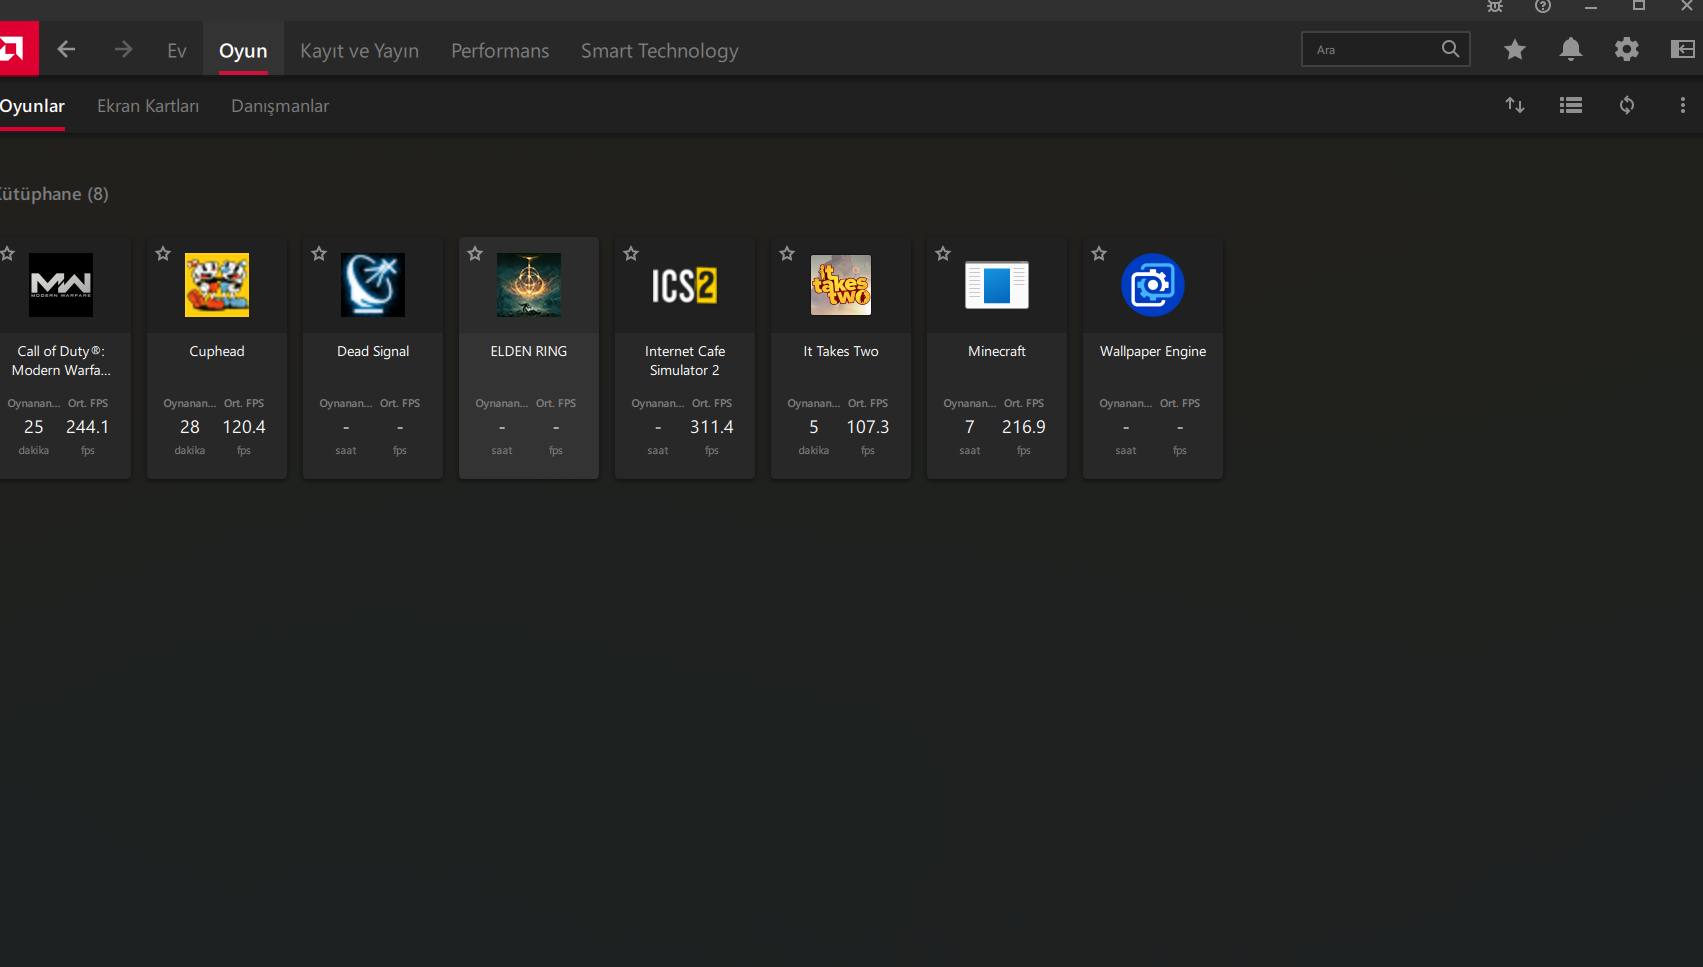Star Internet Cafe Simulator 2
The width and height of the screenshot is (1703, 967).
(x=631, y=254)
